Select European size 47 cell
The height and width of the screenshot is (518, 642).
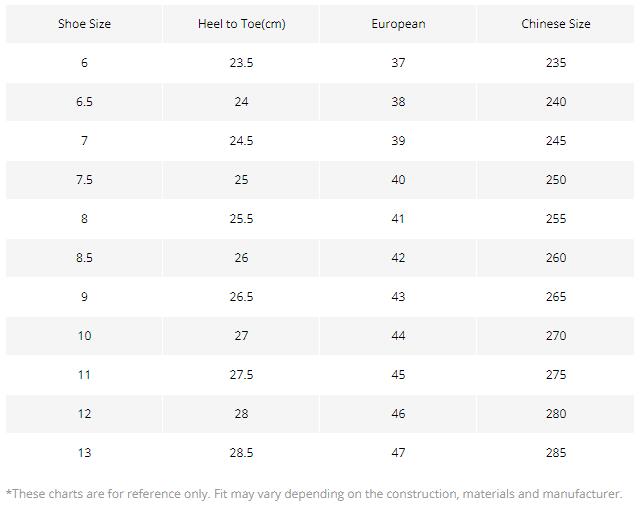click(398, 452)
